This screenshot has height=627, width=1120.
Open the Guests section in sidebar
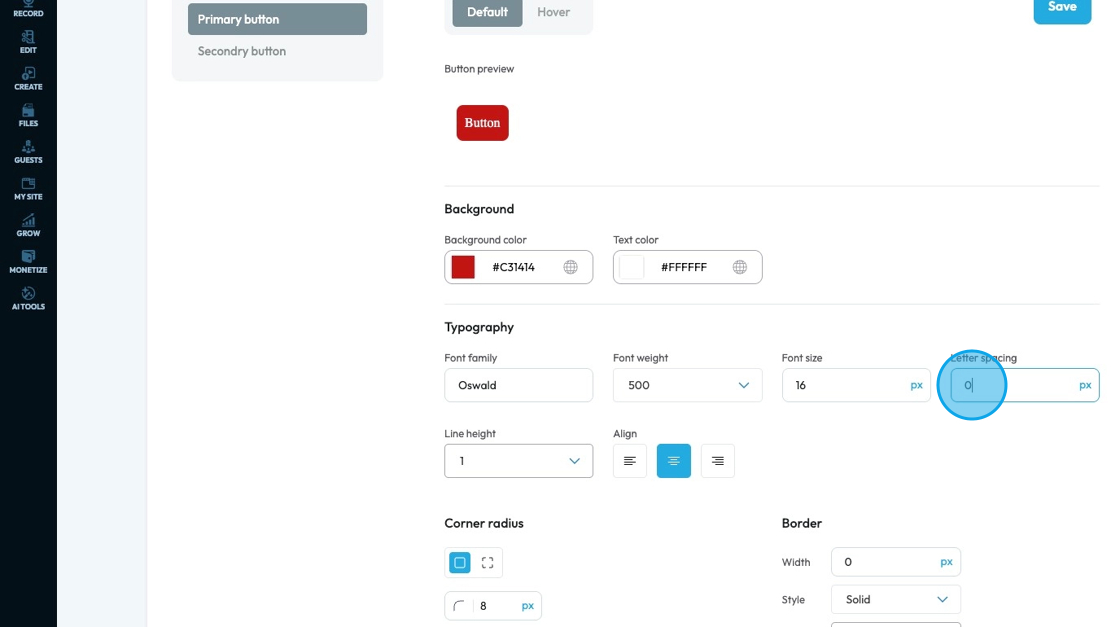click(28, 152)
